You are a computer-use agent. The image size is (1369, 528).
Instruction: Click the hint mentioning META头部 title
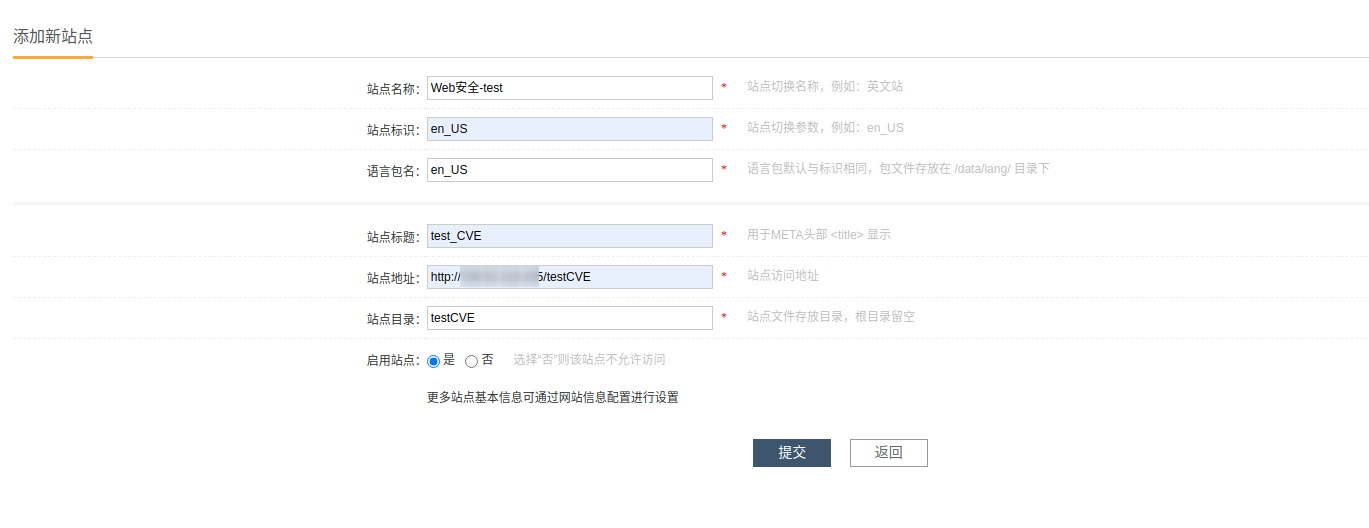818,235
